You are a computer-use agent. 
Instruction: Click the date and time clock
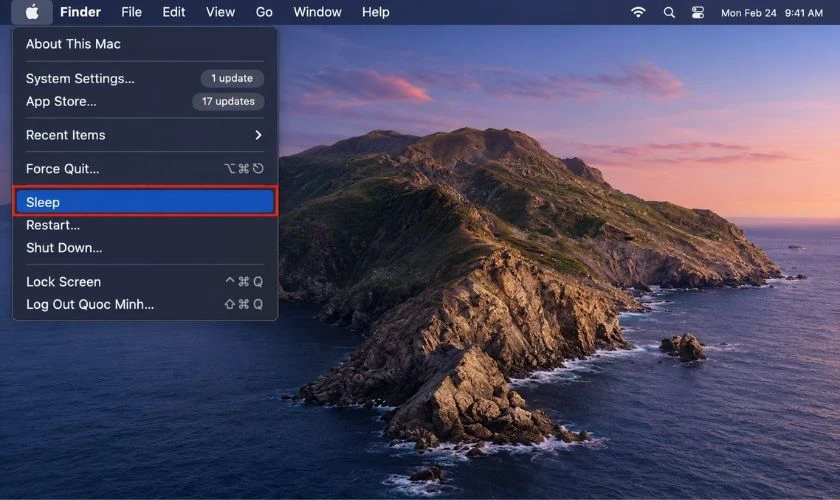[771, 13]
